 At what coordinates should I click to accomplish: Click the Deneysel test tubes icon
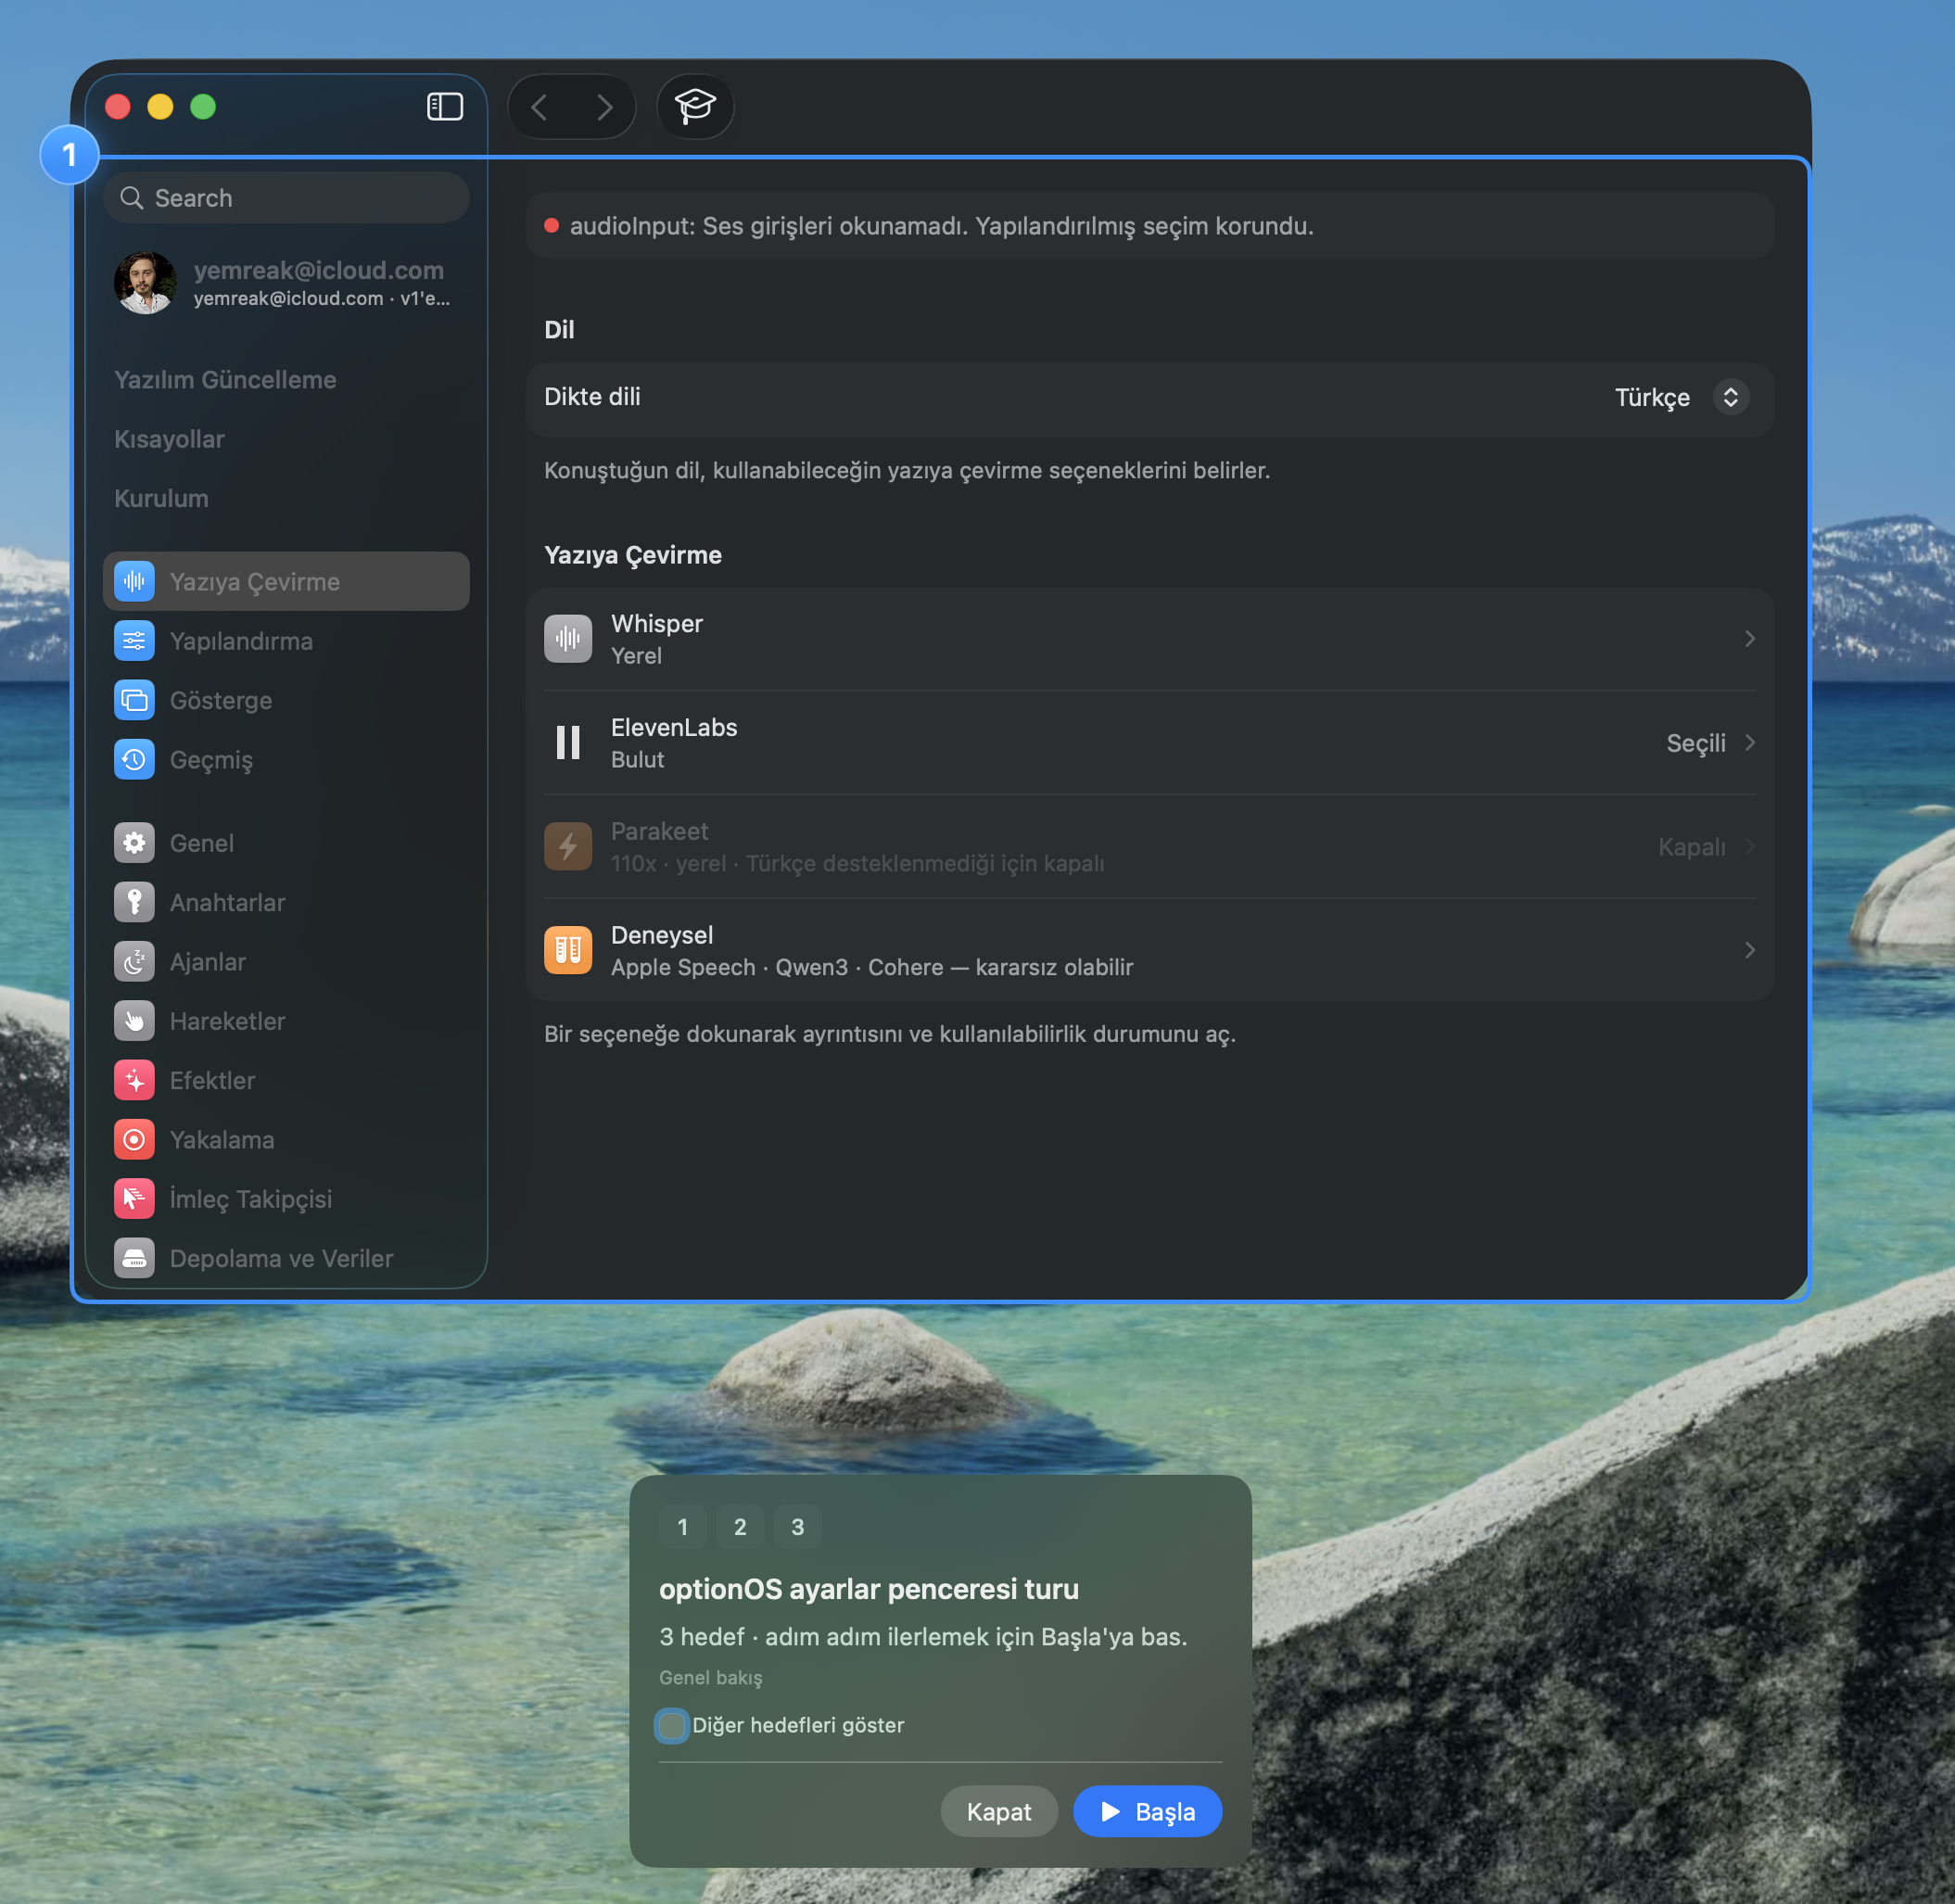[x=568, y=950]
